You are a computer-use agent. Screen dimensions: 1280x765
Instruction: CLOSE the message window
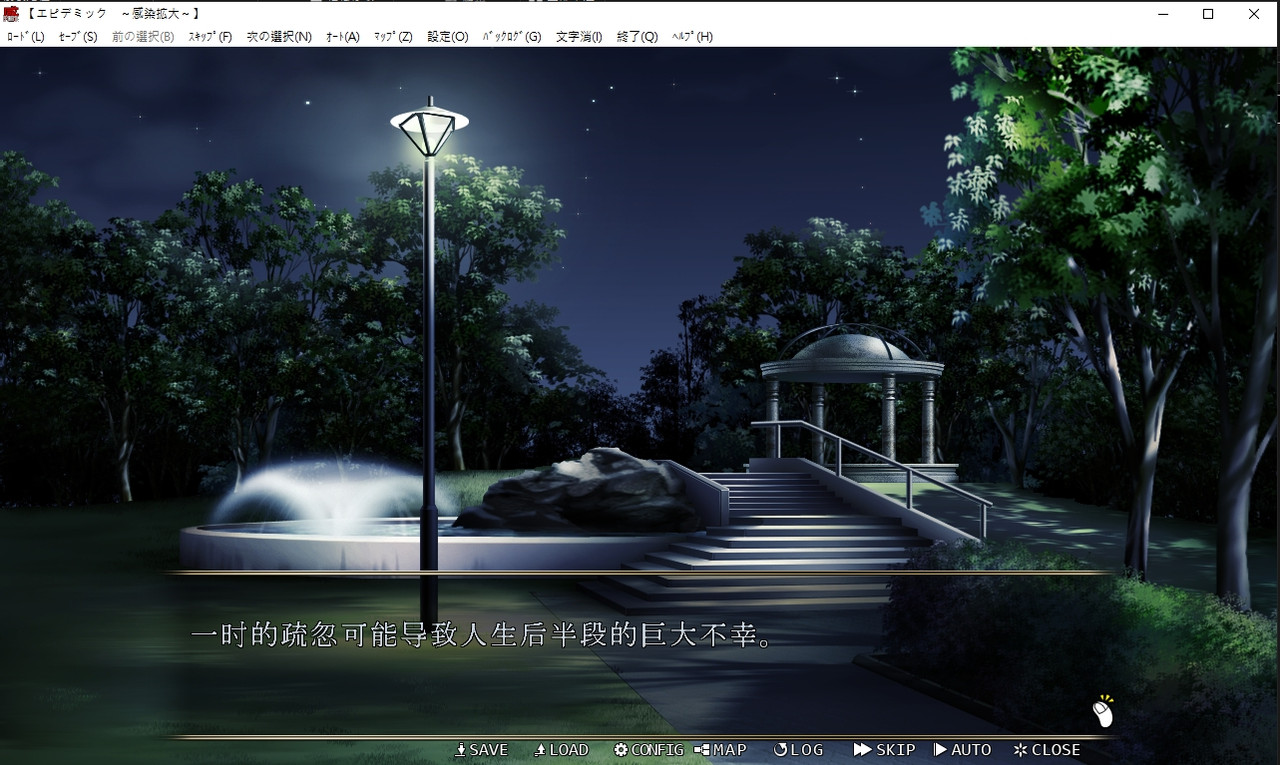pos(1047,750)
